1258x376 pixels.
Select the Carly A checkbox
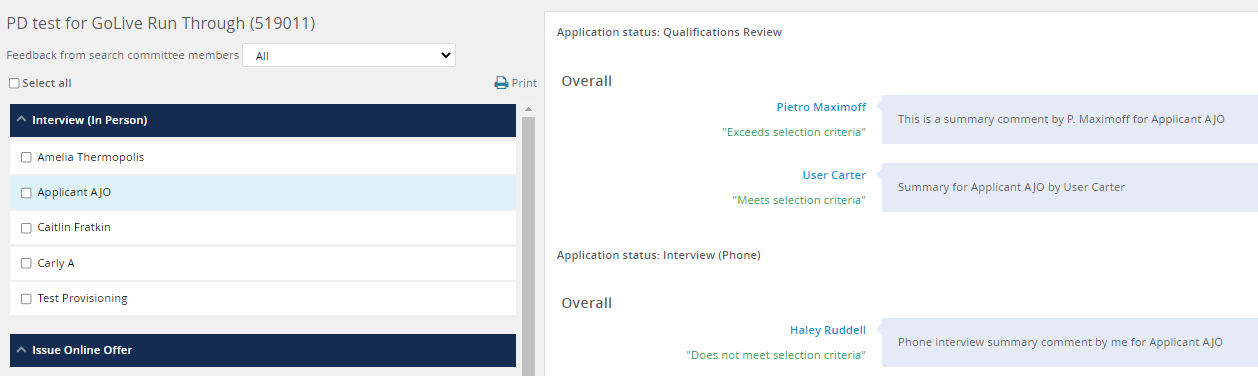[26, 264]
